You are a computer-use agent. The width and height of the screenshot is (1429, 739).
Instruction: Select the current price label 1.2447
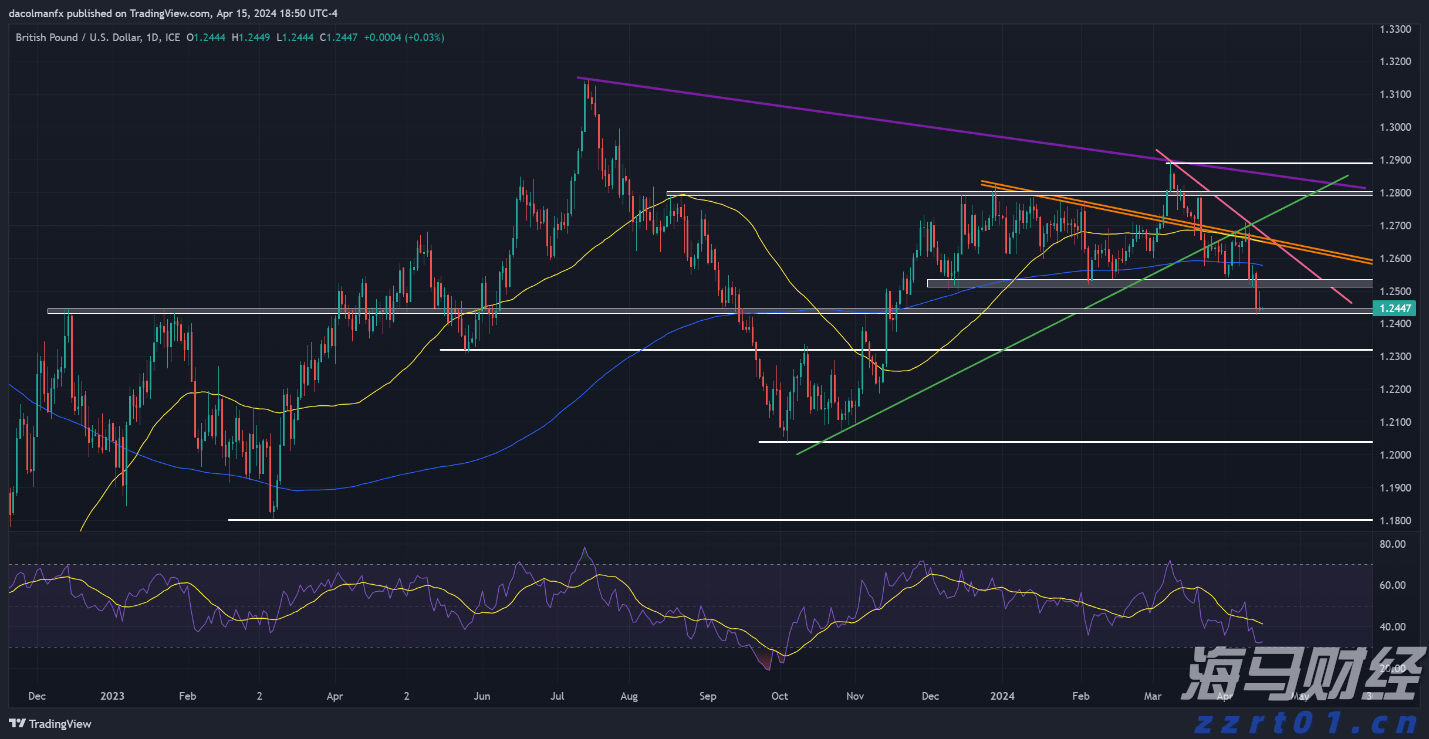[1395, 309]
